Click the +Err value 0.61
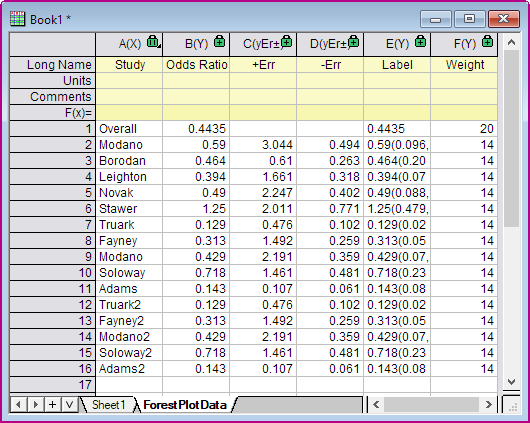The width and height of the screenshot is (530, 423). coord(263,161)
